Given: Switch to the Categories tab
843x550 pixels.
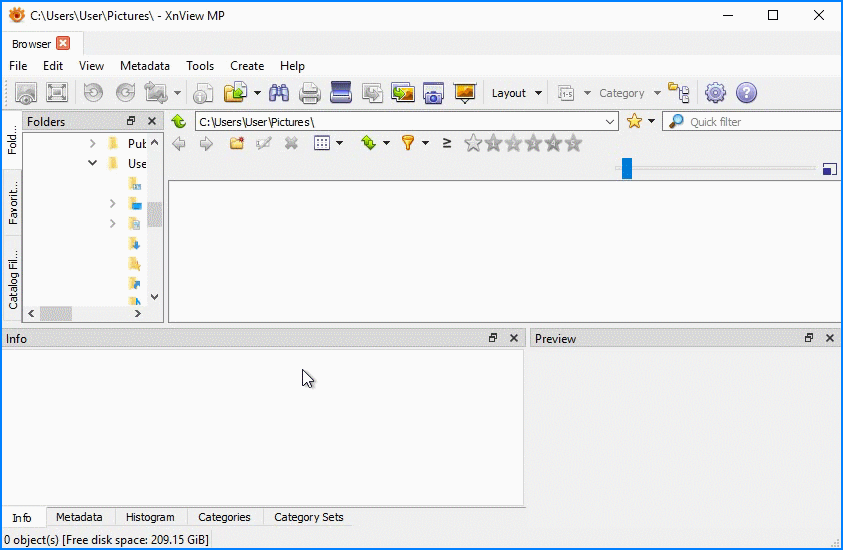Looking at the screenshot, I should tap(224, 517).
